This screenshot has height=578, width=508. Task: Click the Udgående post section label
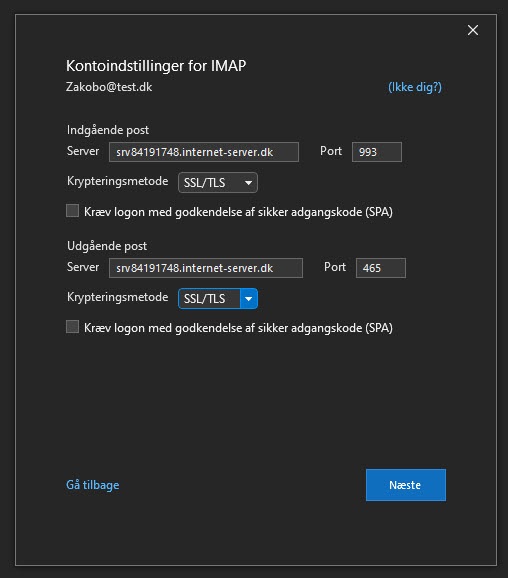(107, 246)
